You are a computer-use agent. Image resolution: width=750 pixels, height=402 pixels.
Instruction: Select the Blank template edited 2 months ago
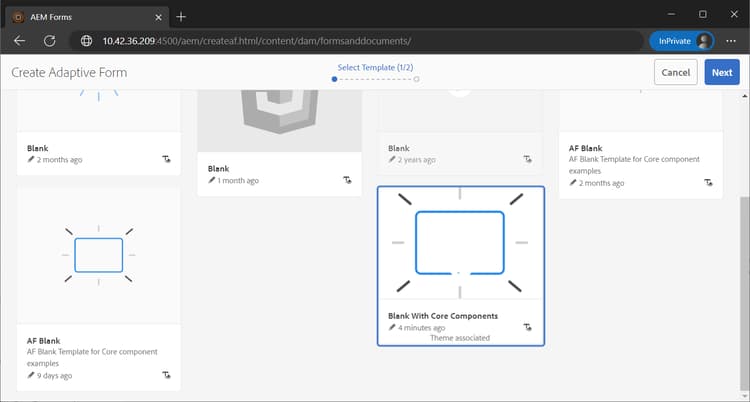99,133
